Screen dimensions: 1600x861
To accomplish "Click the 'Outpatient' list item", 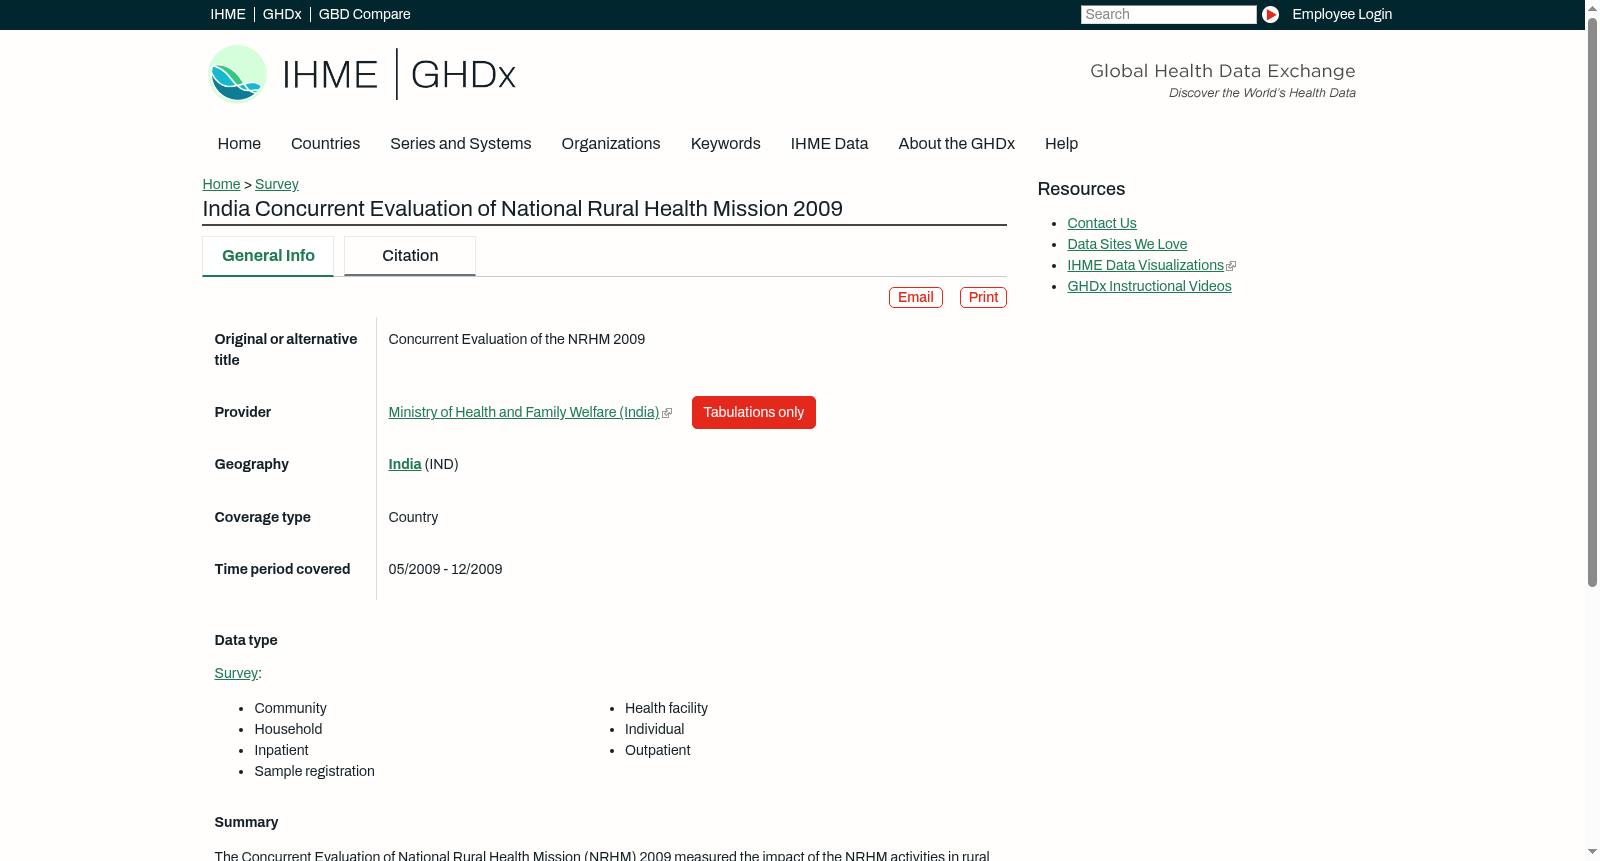I will (657, 750).
